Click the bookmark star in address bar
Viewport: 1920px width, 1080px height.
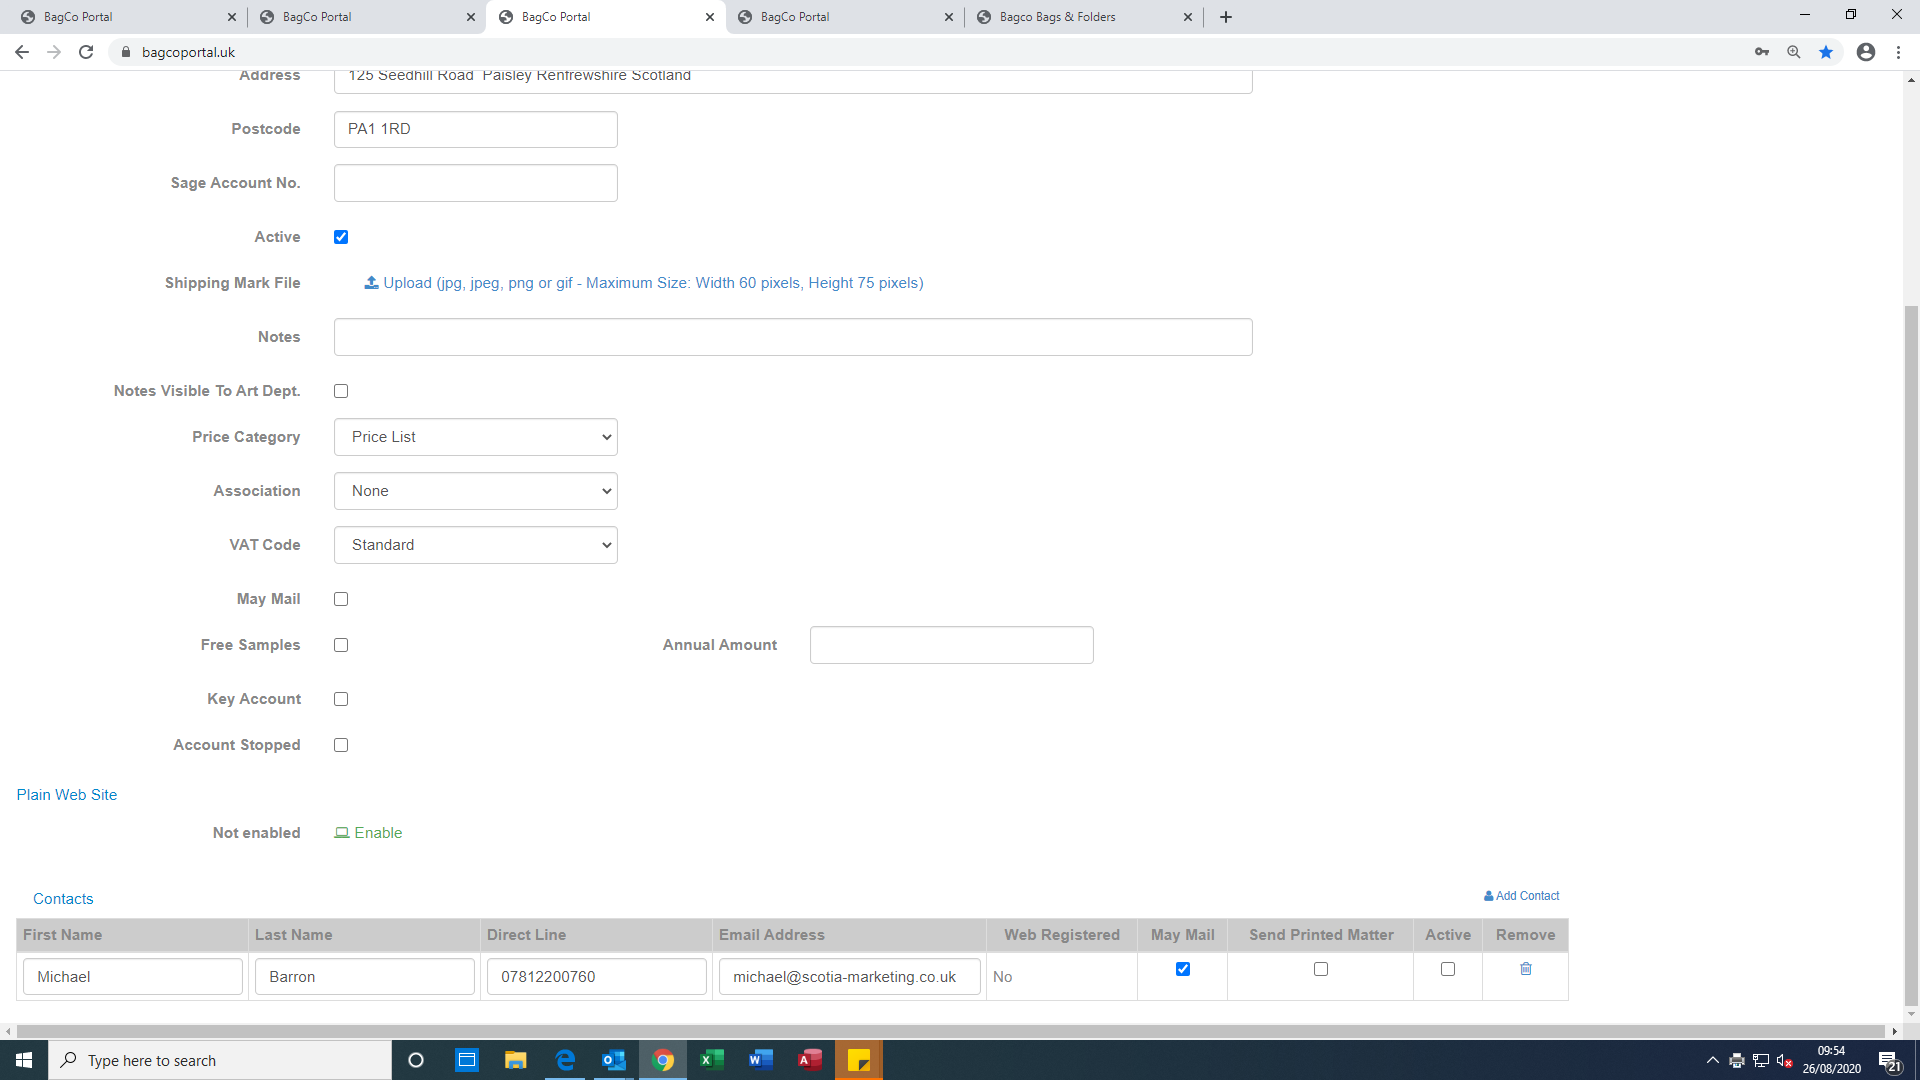(1826, 52)
